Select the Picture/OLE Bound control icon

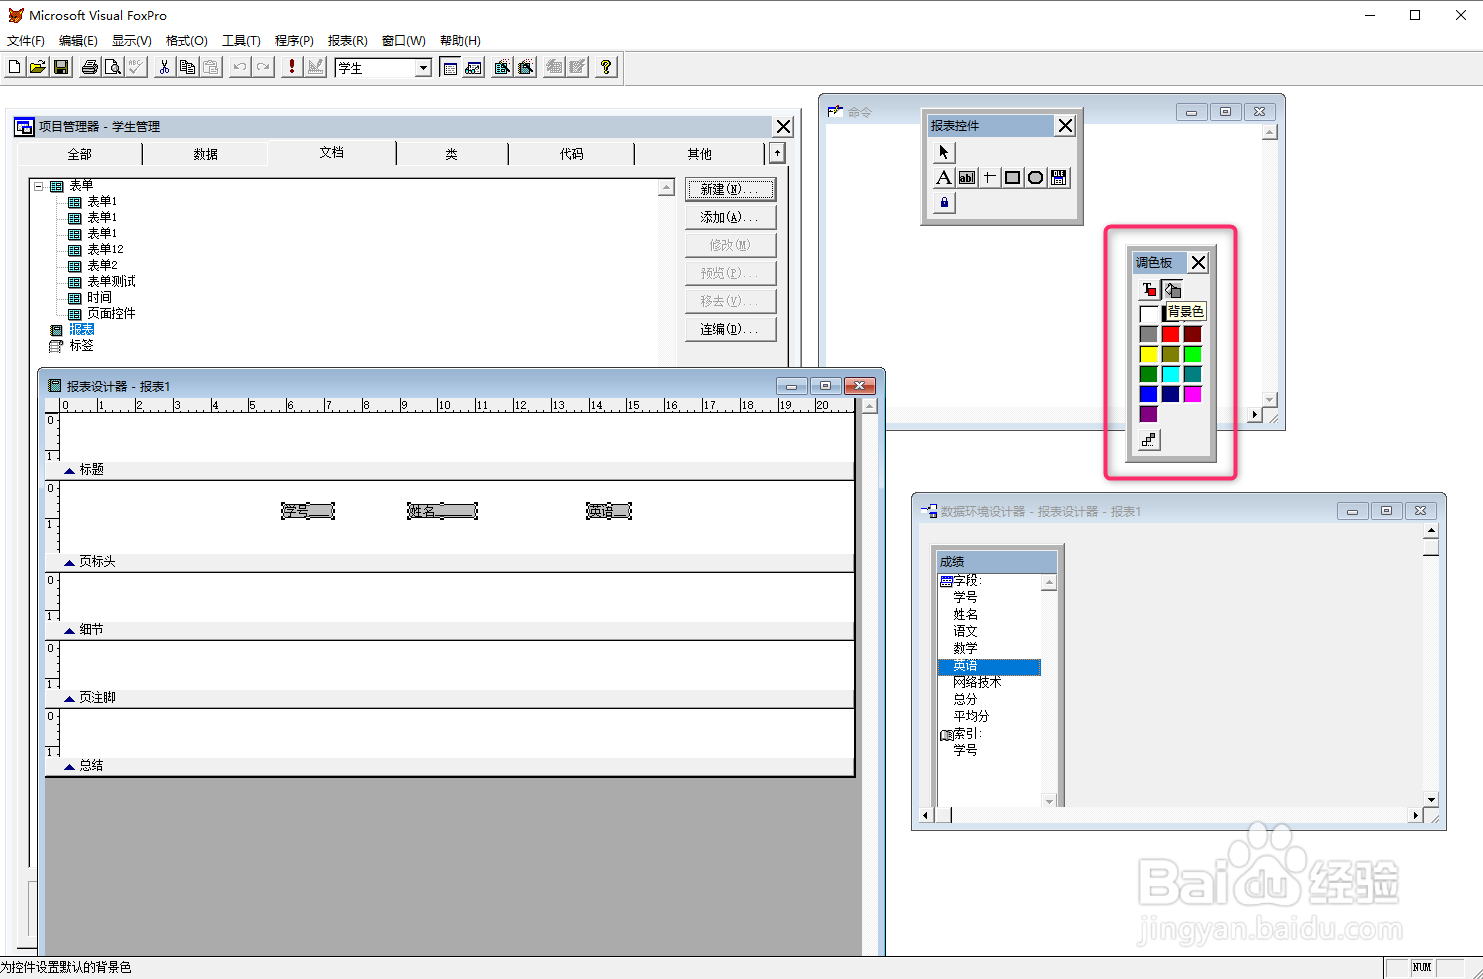point(1056,177)
